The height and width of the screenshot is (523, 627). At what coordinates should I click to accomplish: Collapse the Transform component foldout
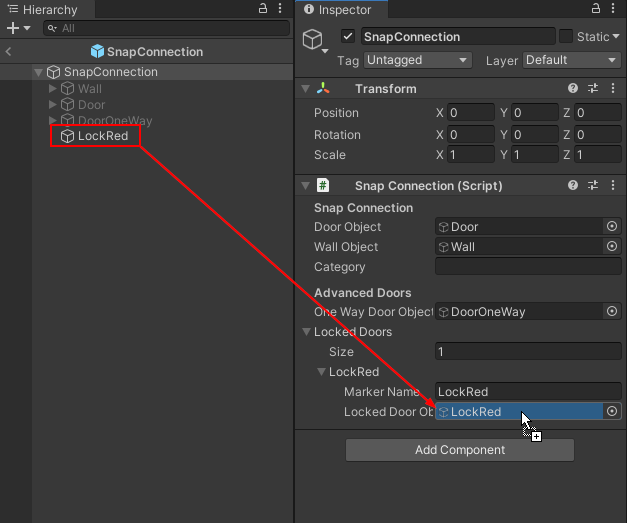point(306,89)
